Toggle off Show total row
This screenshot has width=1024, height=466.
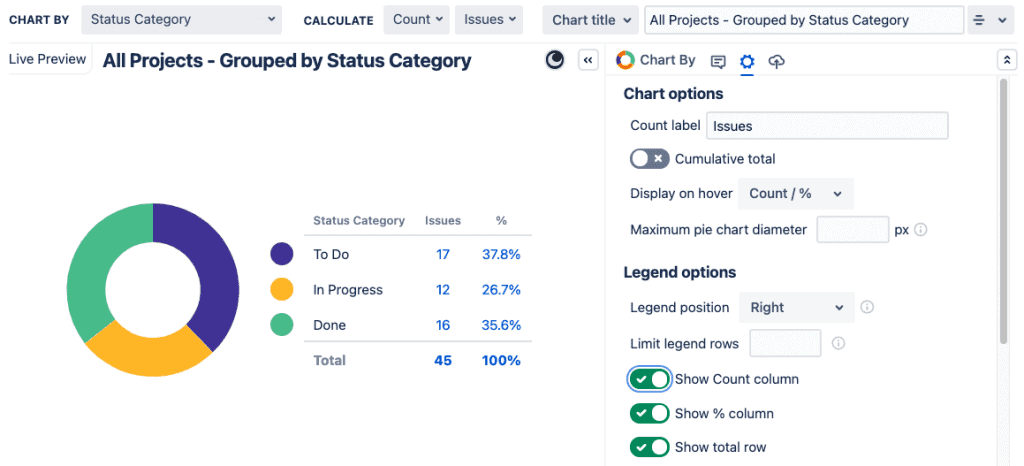click(649, 447)
